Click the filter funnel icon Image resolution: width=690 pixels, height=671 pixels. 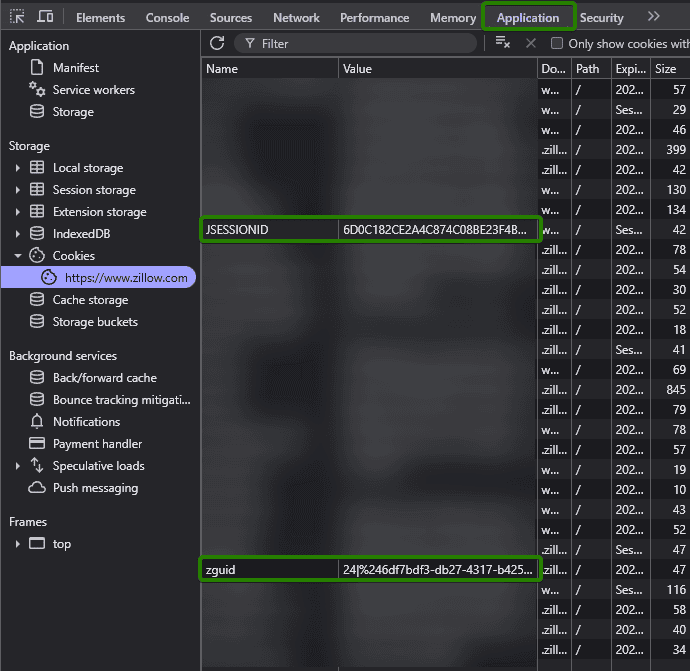point(250,43)
